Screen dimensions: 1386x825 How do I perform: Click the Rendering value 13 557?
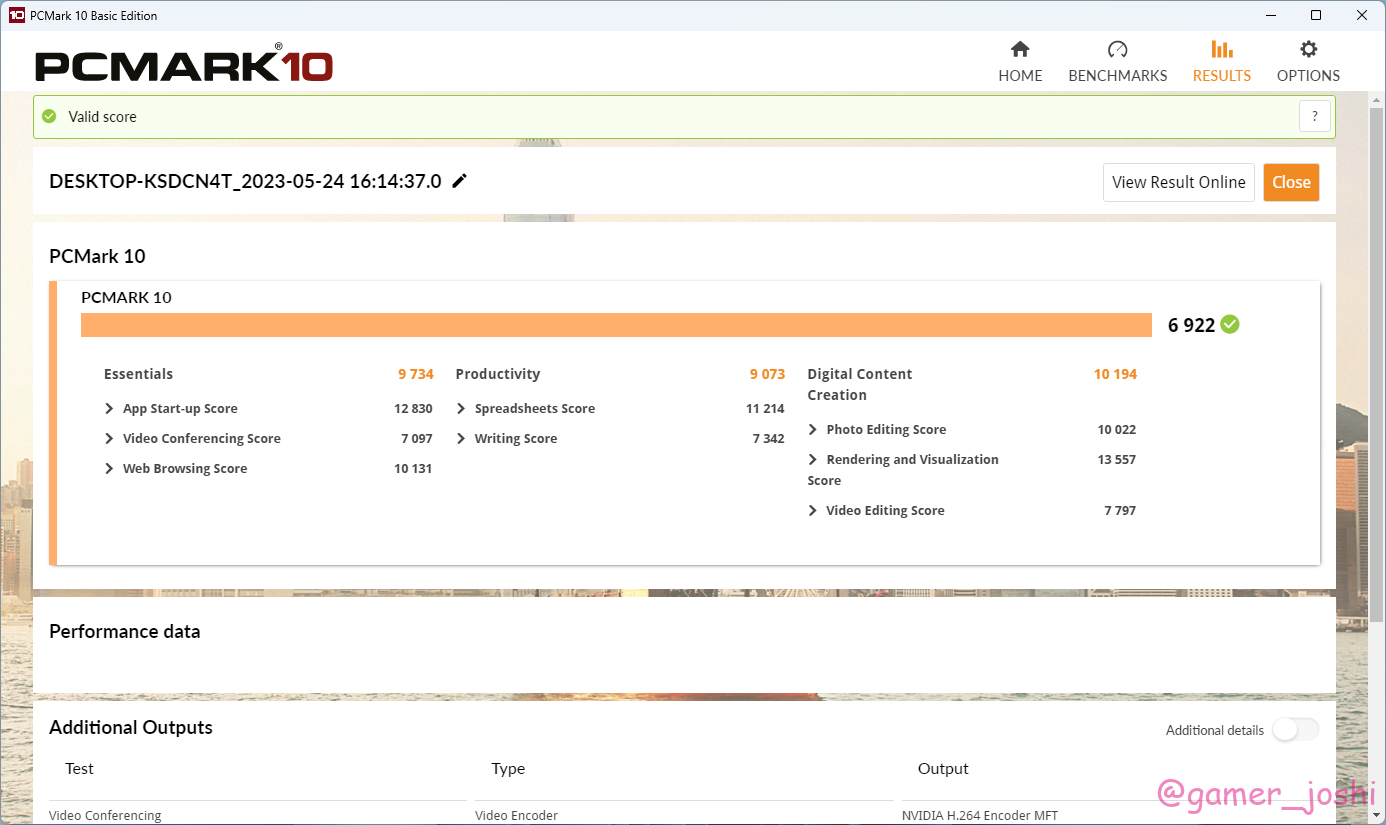click(x=1116, y=459)
